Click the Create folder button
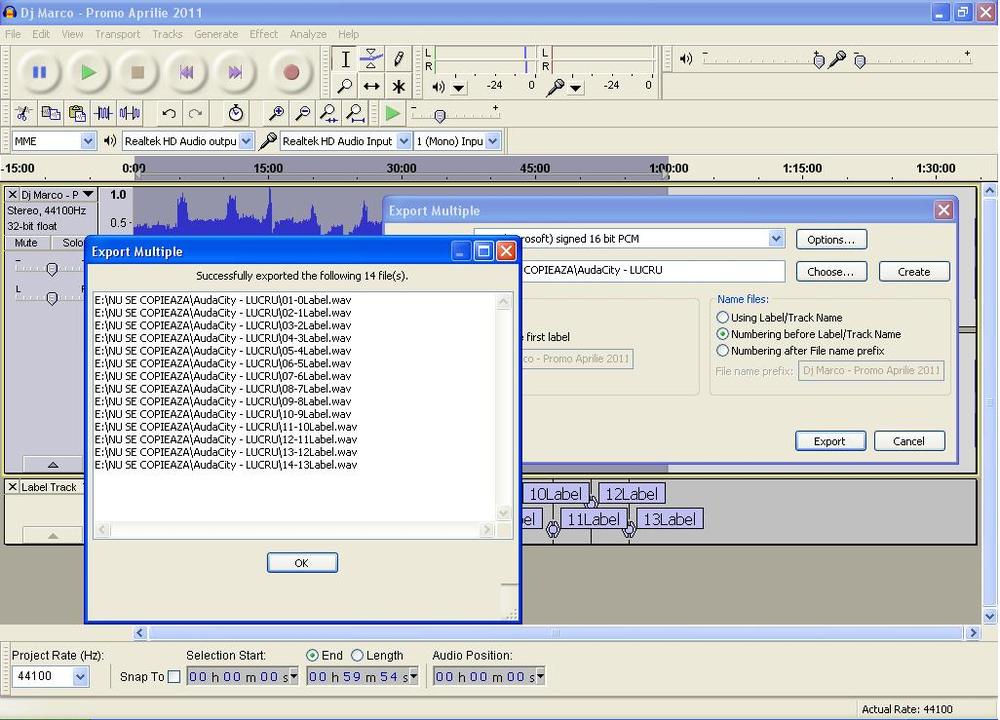This screenshot has height=720, width=1000. click(x=914, y=272)
